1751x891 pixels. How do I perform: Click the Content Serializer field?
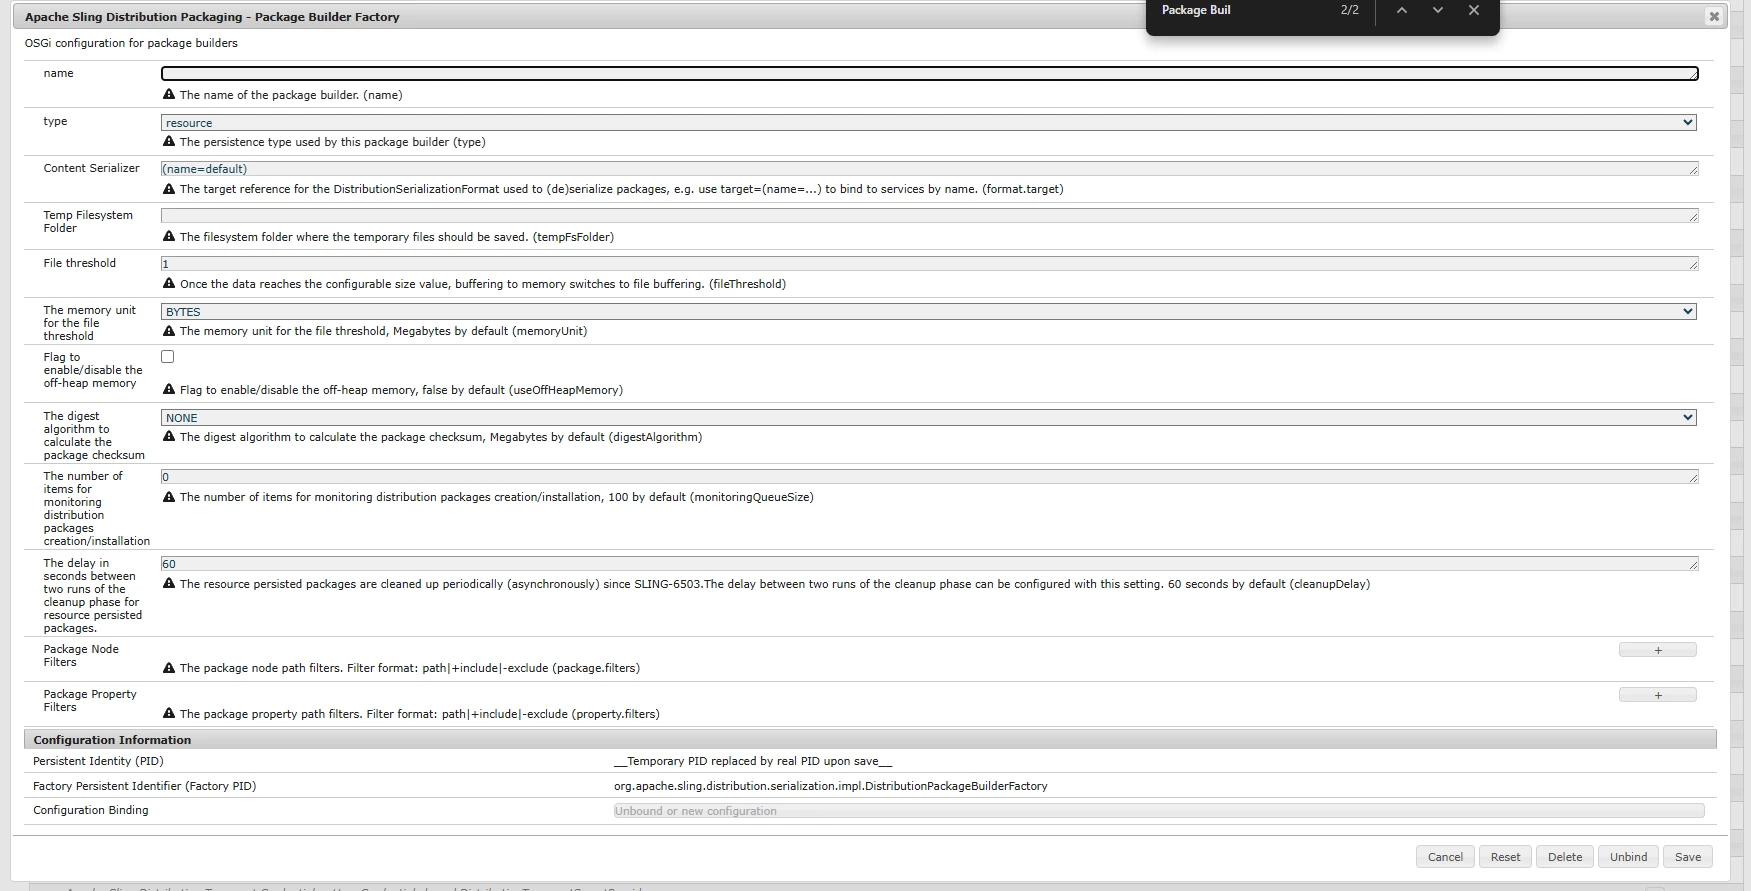(929, 169)
